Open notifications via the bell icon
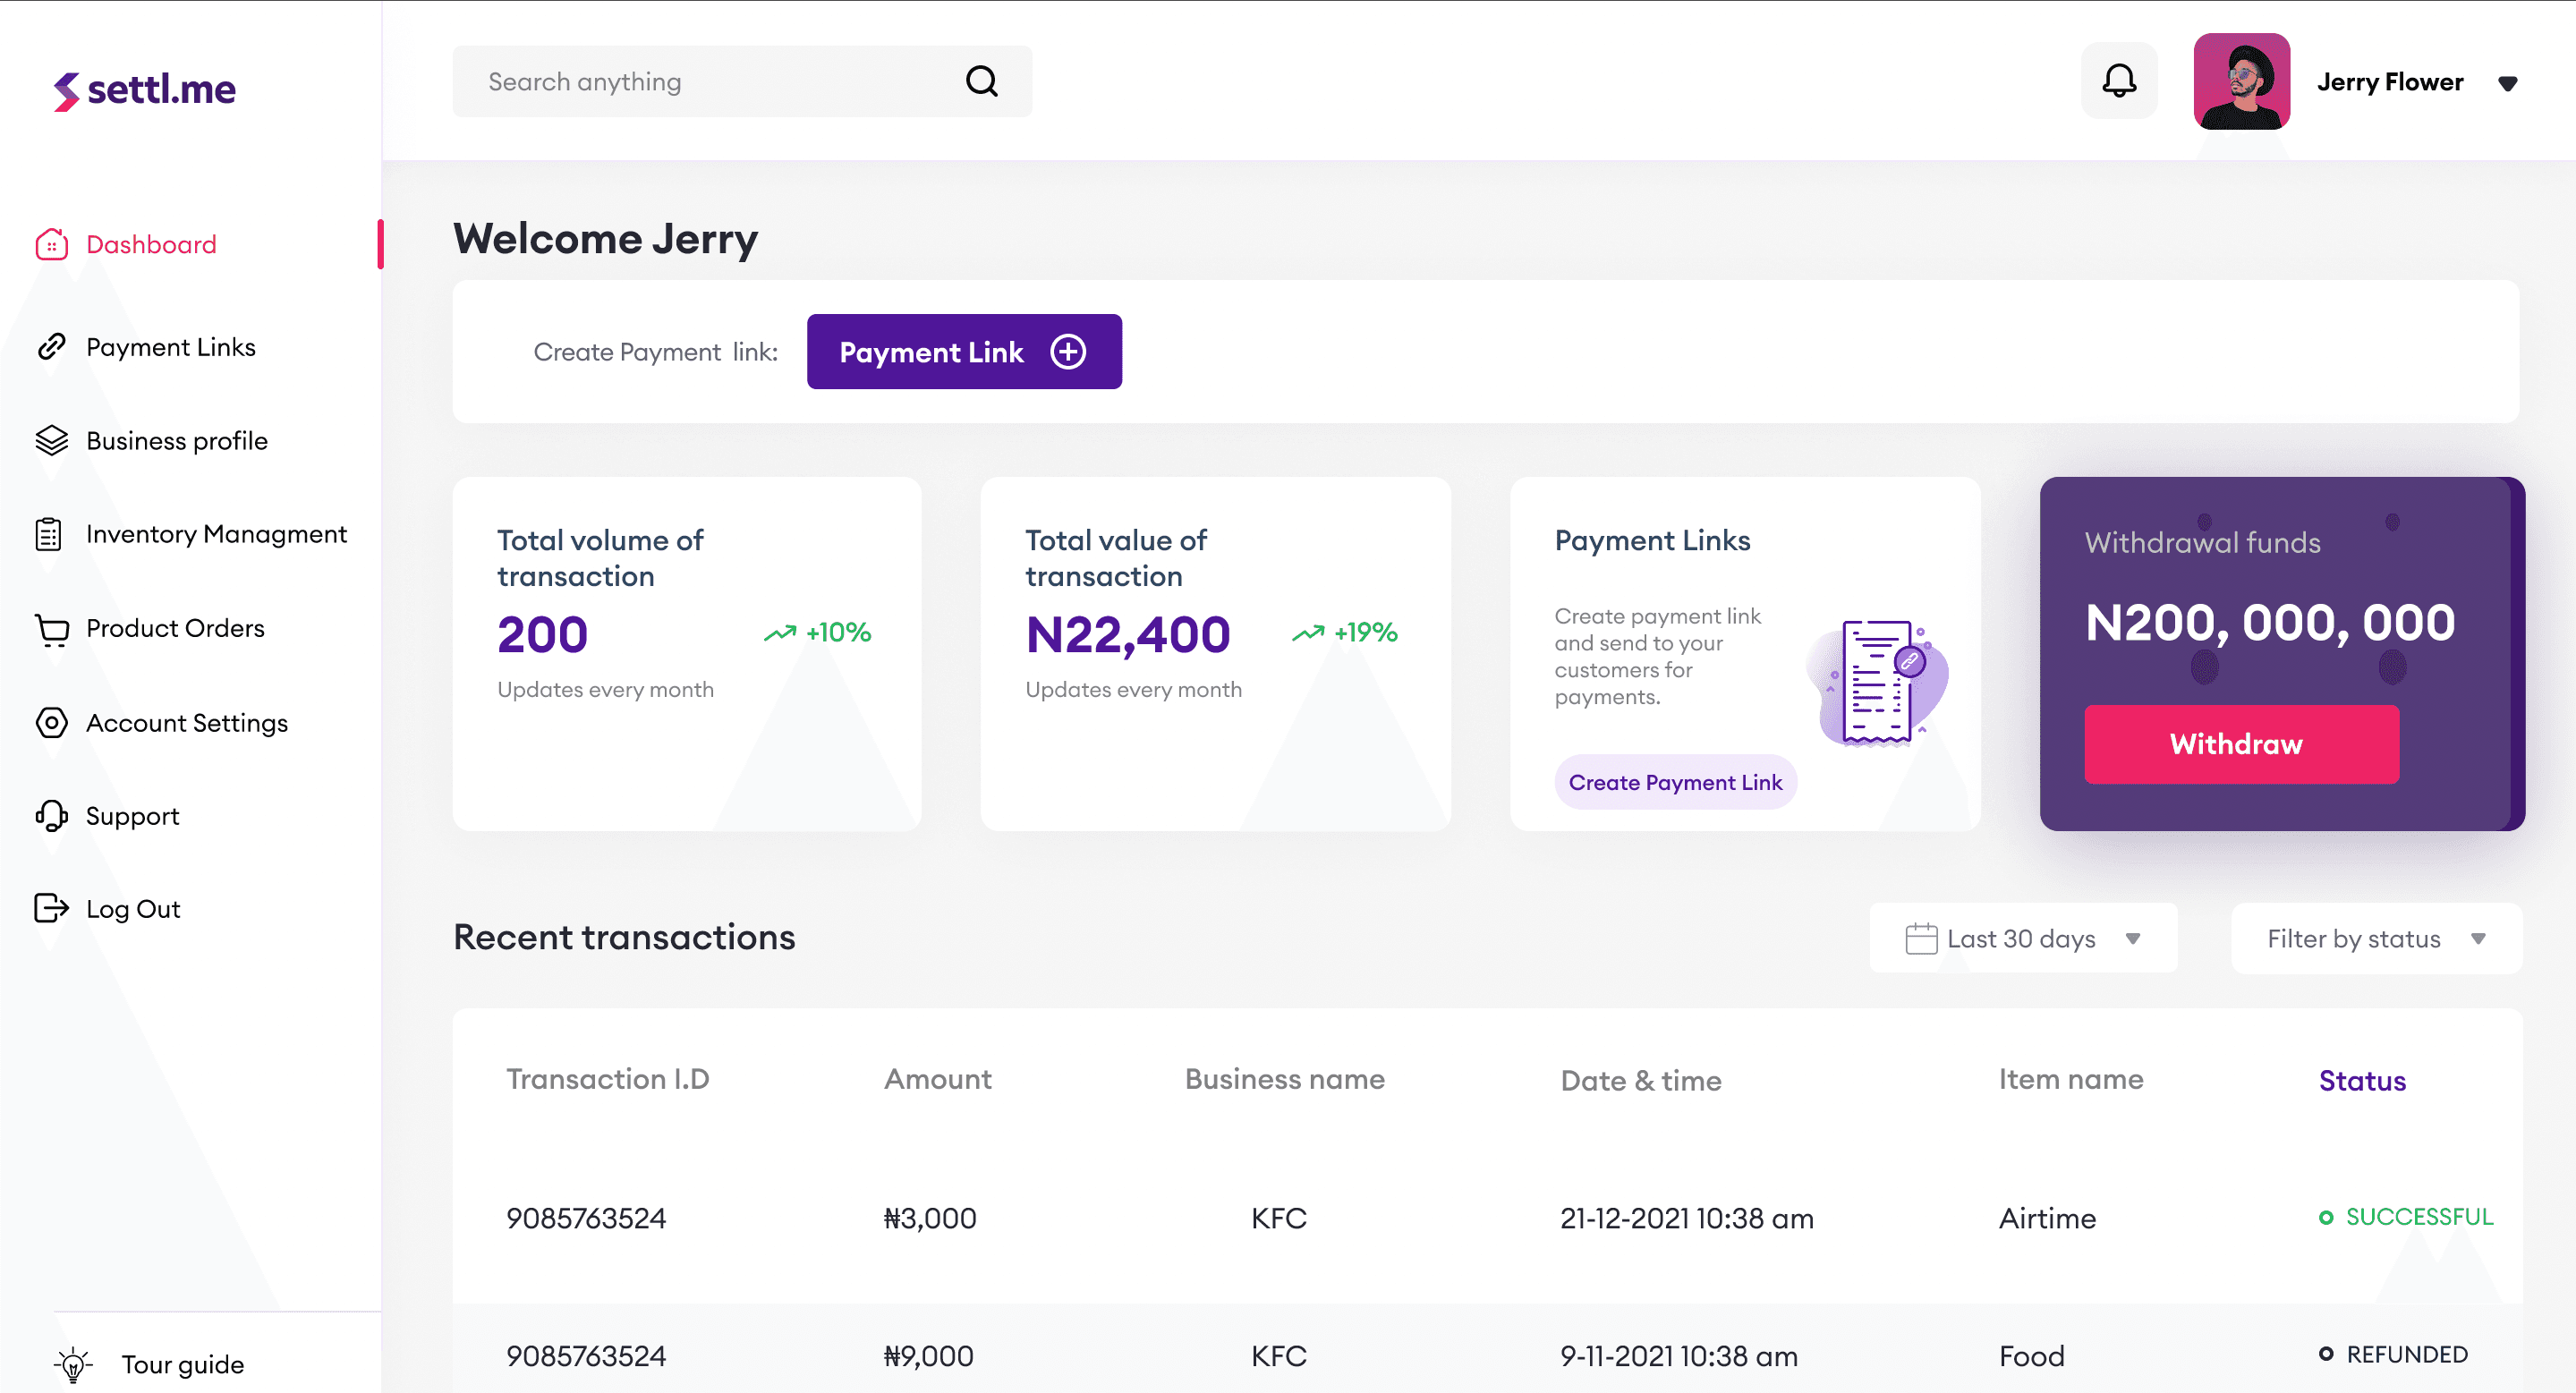 2119,81
